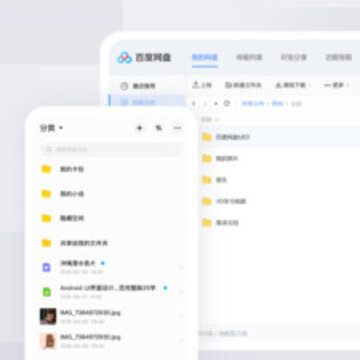Open the small history caret before refresh

216,104
